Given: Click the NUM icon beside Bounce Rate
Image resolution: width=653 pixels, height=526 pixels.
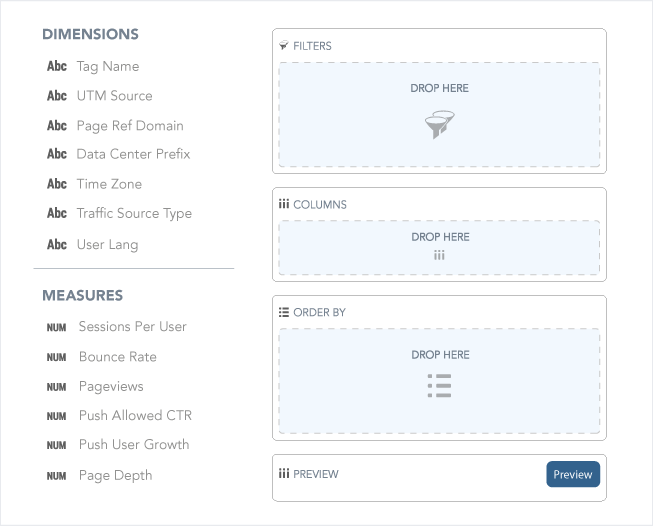Looking at the screenshot, I should [x=56, y=357].
